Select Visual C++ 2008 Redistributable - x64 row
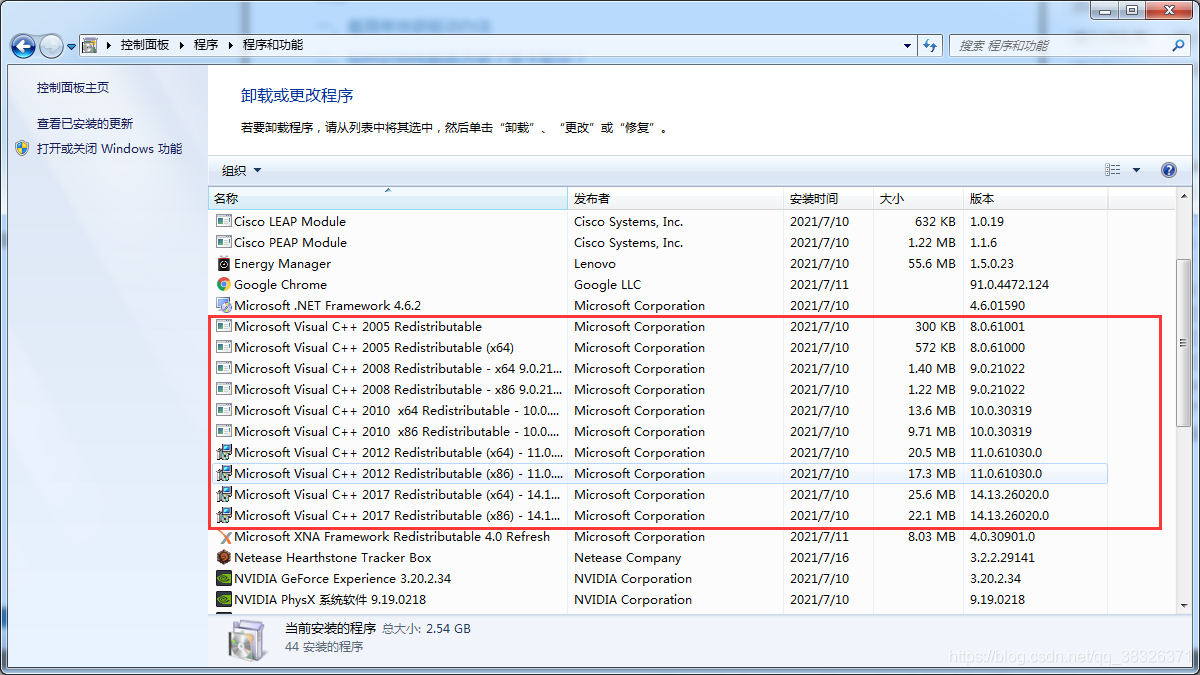The height and width of the screenshot is (675, 1200). [x=660, y=369]
